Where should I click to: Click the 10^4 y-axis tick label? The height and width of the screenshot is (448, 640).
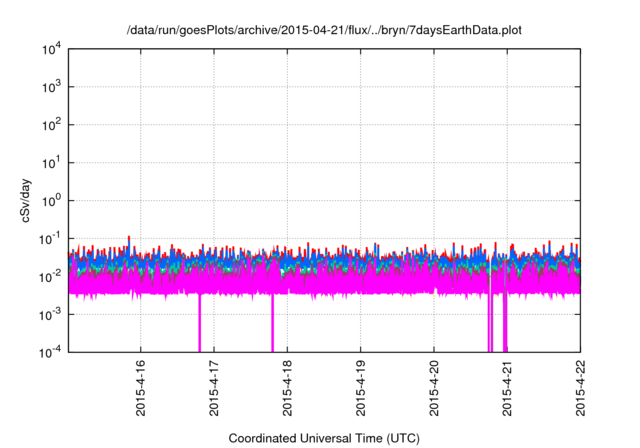pos(51,49)
